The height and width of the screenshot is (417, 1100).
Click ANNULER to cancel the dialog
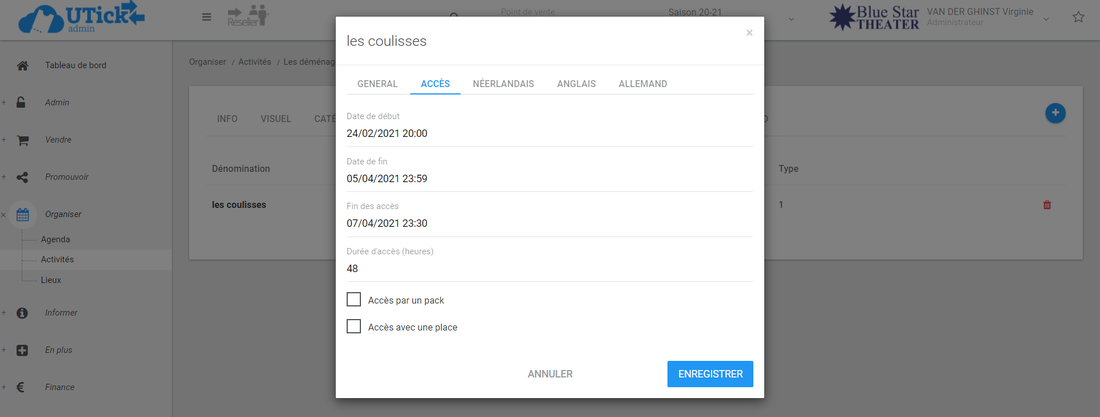click(x=550, y=374)
